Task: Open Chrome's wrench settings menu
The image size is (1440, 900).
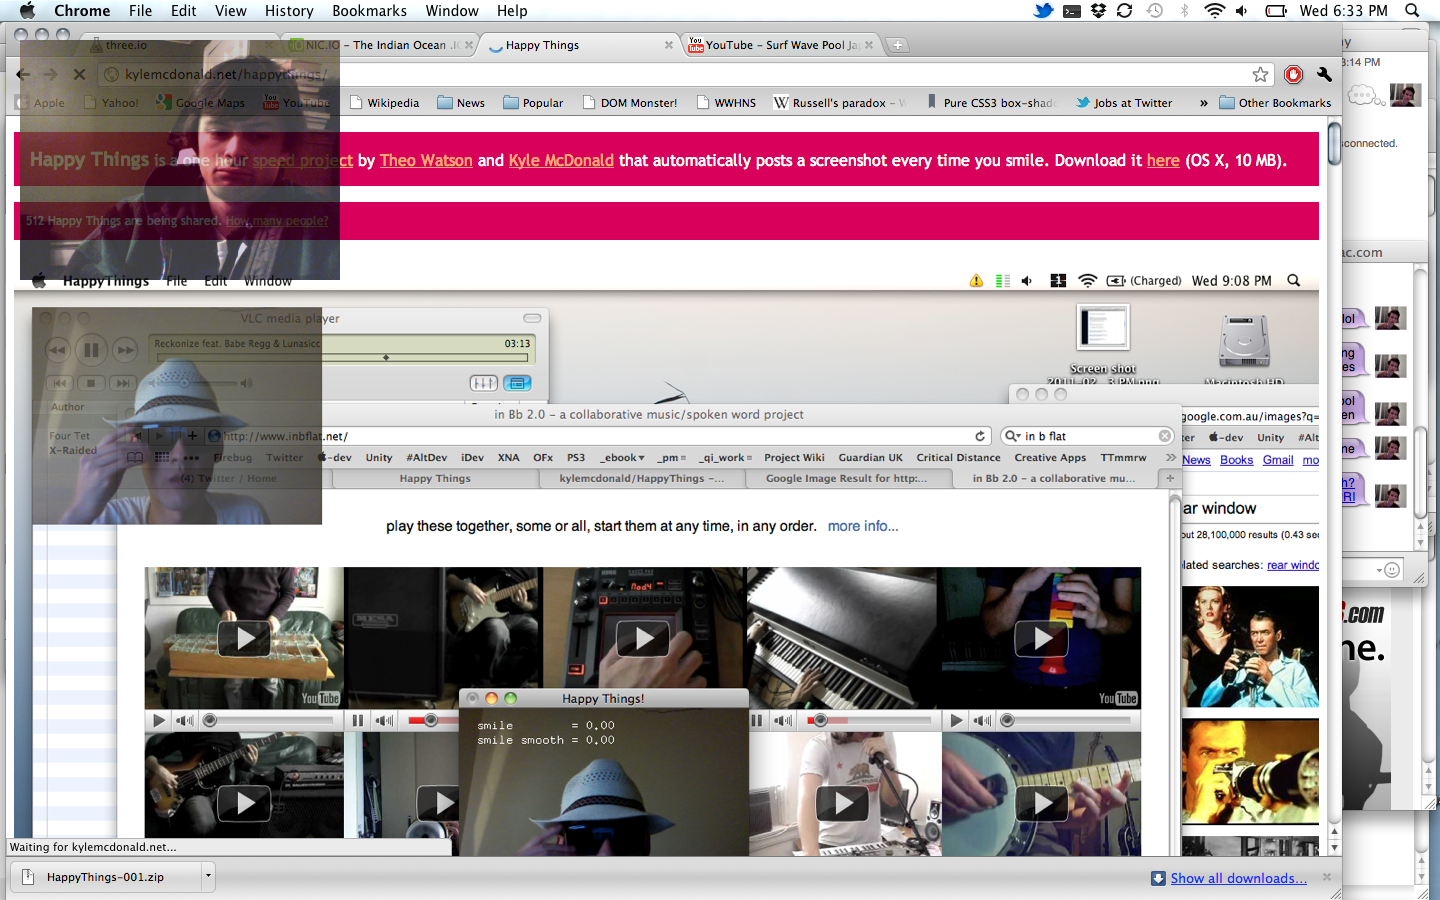Action: (1324, 75)
